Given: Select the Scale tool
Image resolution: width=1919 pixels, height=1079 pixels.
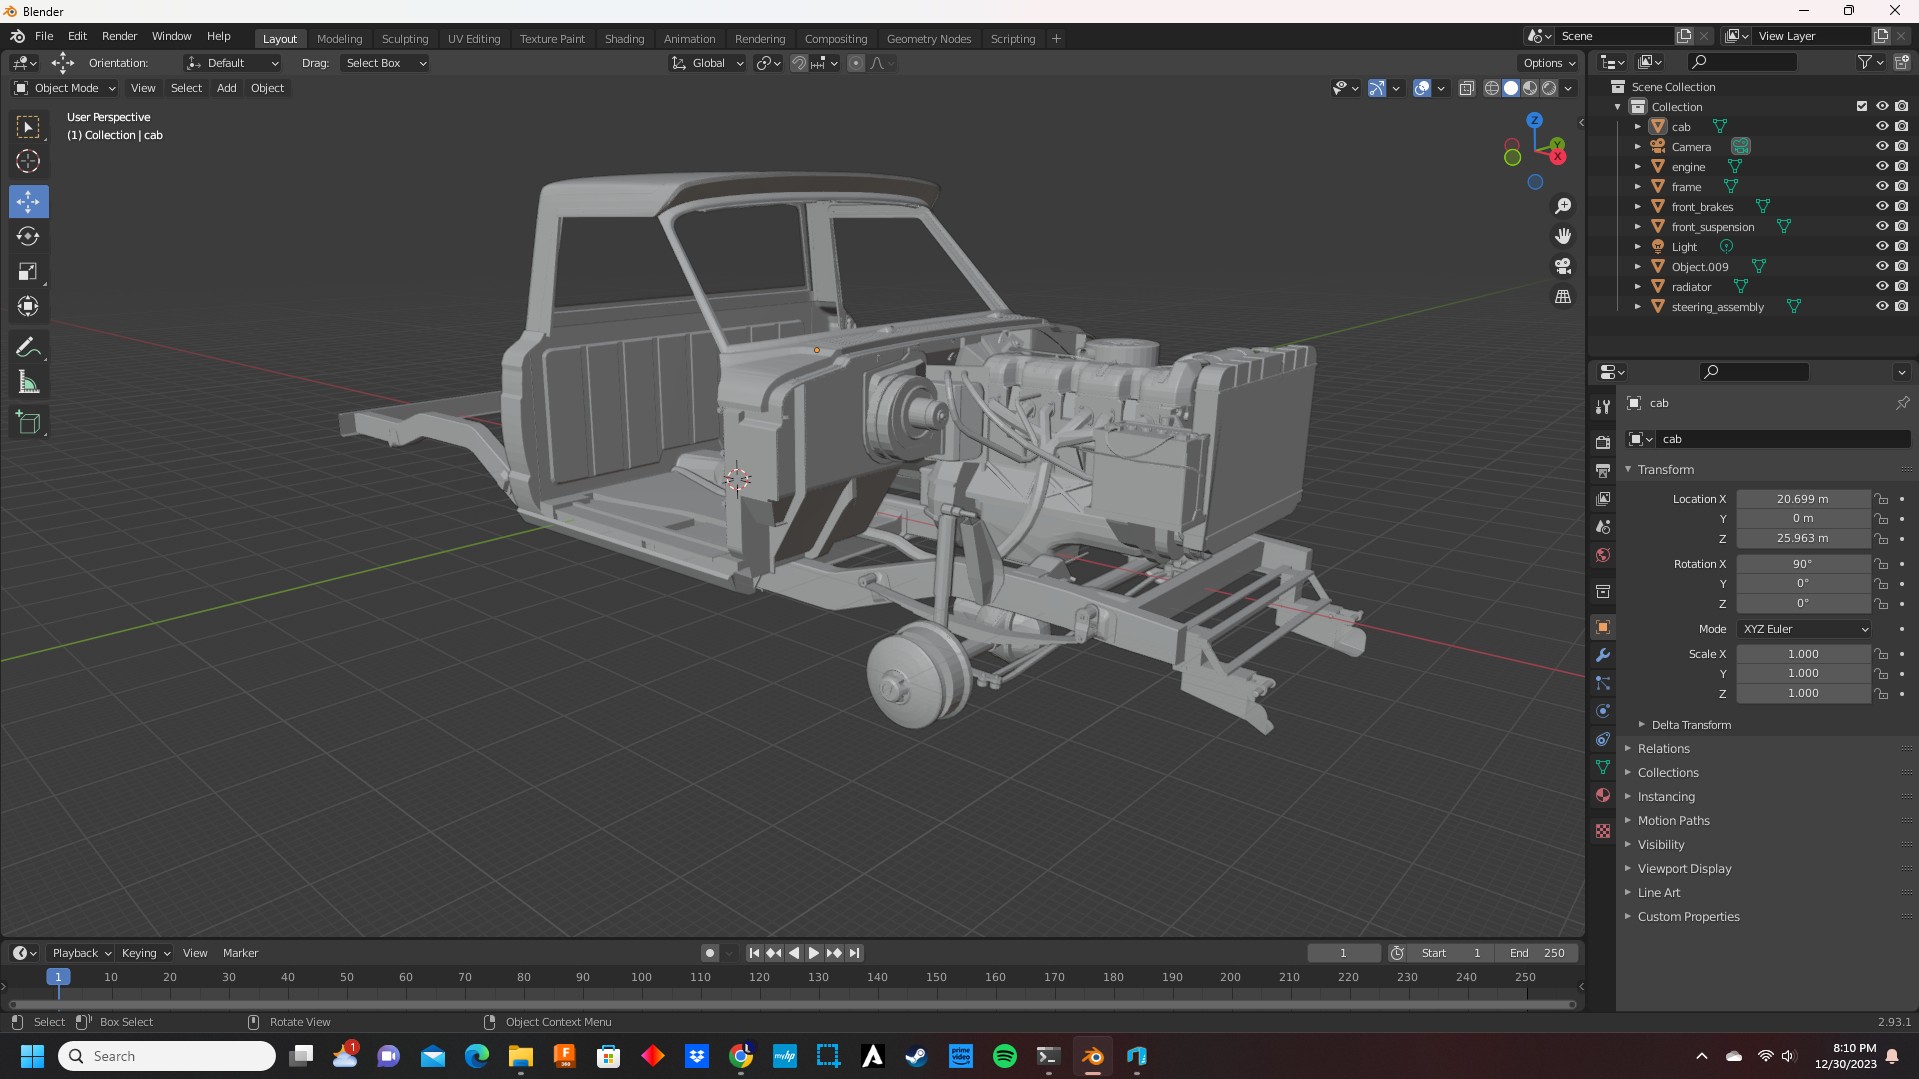Looking at the screenshot, I should click(28, 272).
